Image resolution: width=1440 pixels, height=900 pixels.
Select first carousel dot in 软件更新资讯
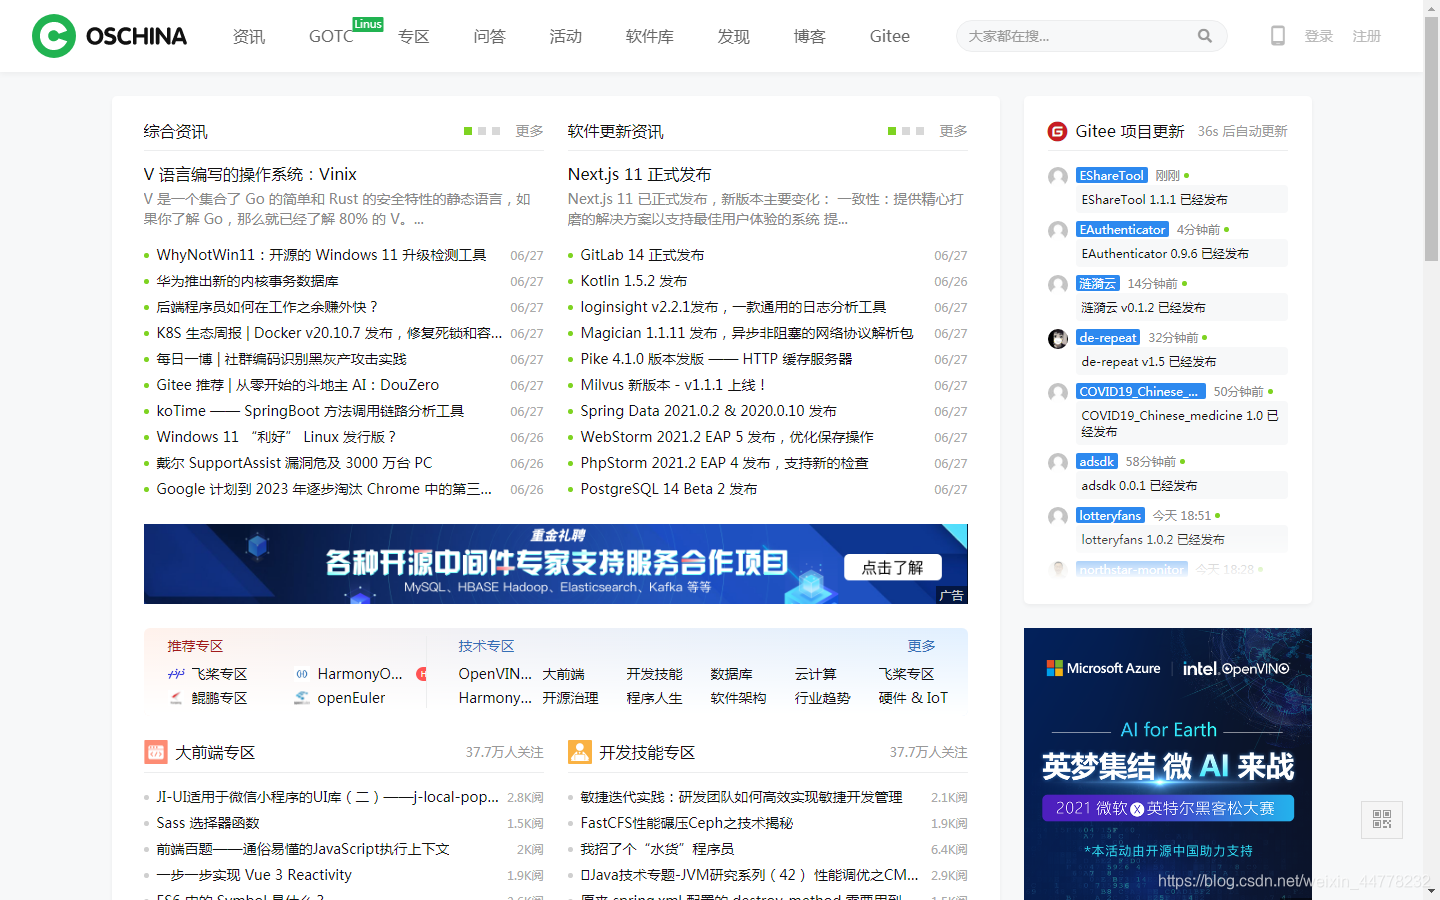(x=892, y=131)
